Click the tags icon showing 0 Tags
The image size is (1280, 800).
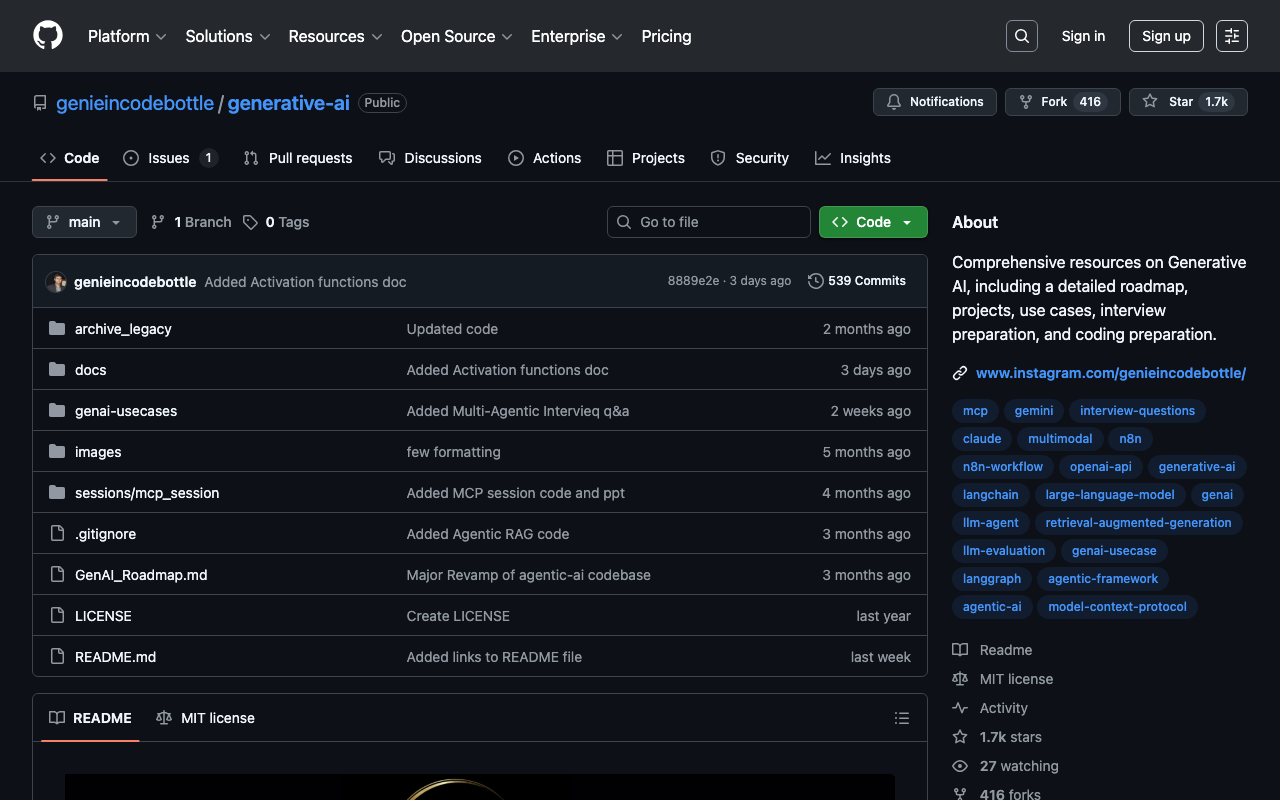250,222
